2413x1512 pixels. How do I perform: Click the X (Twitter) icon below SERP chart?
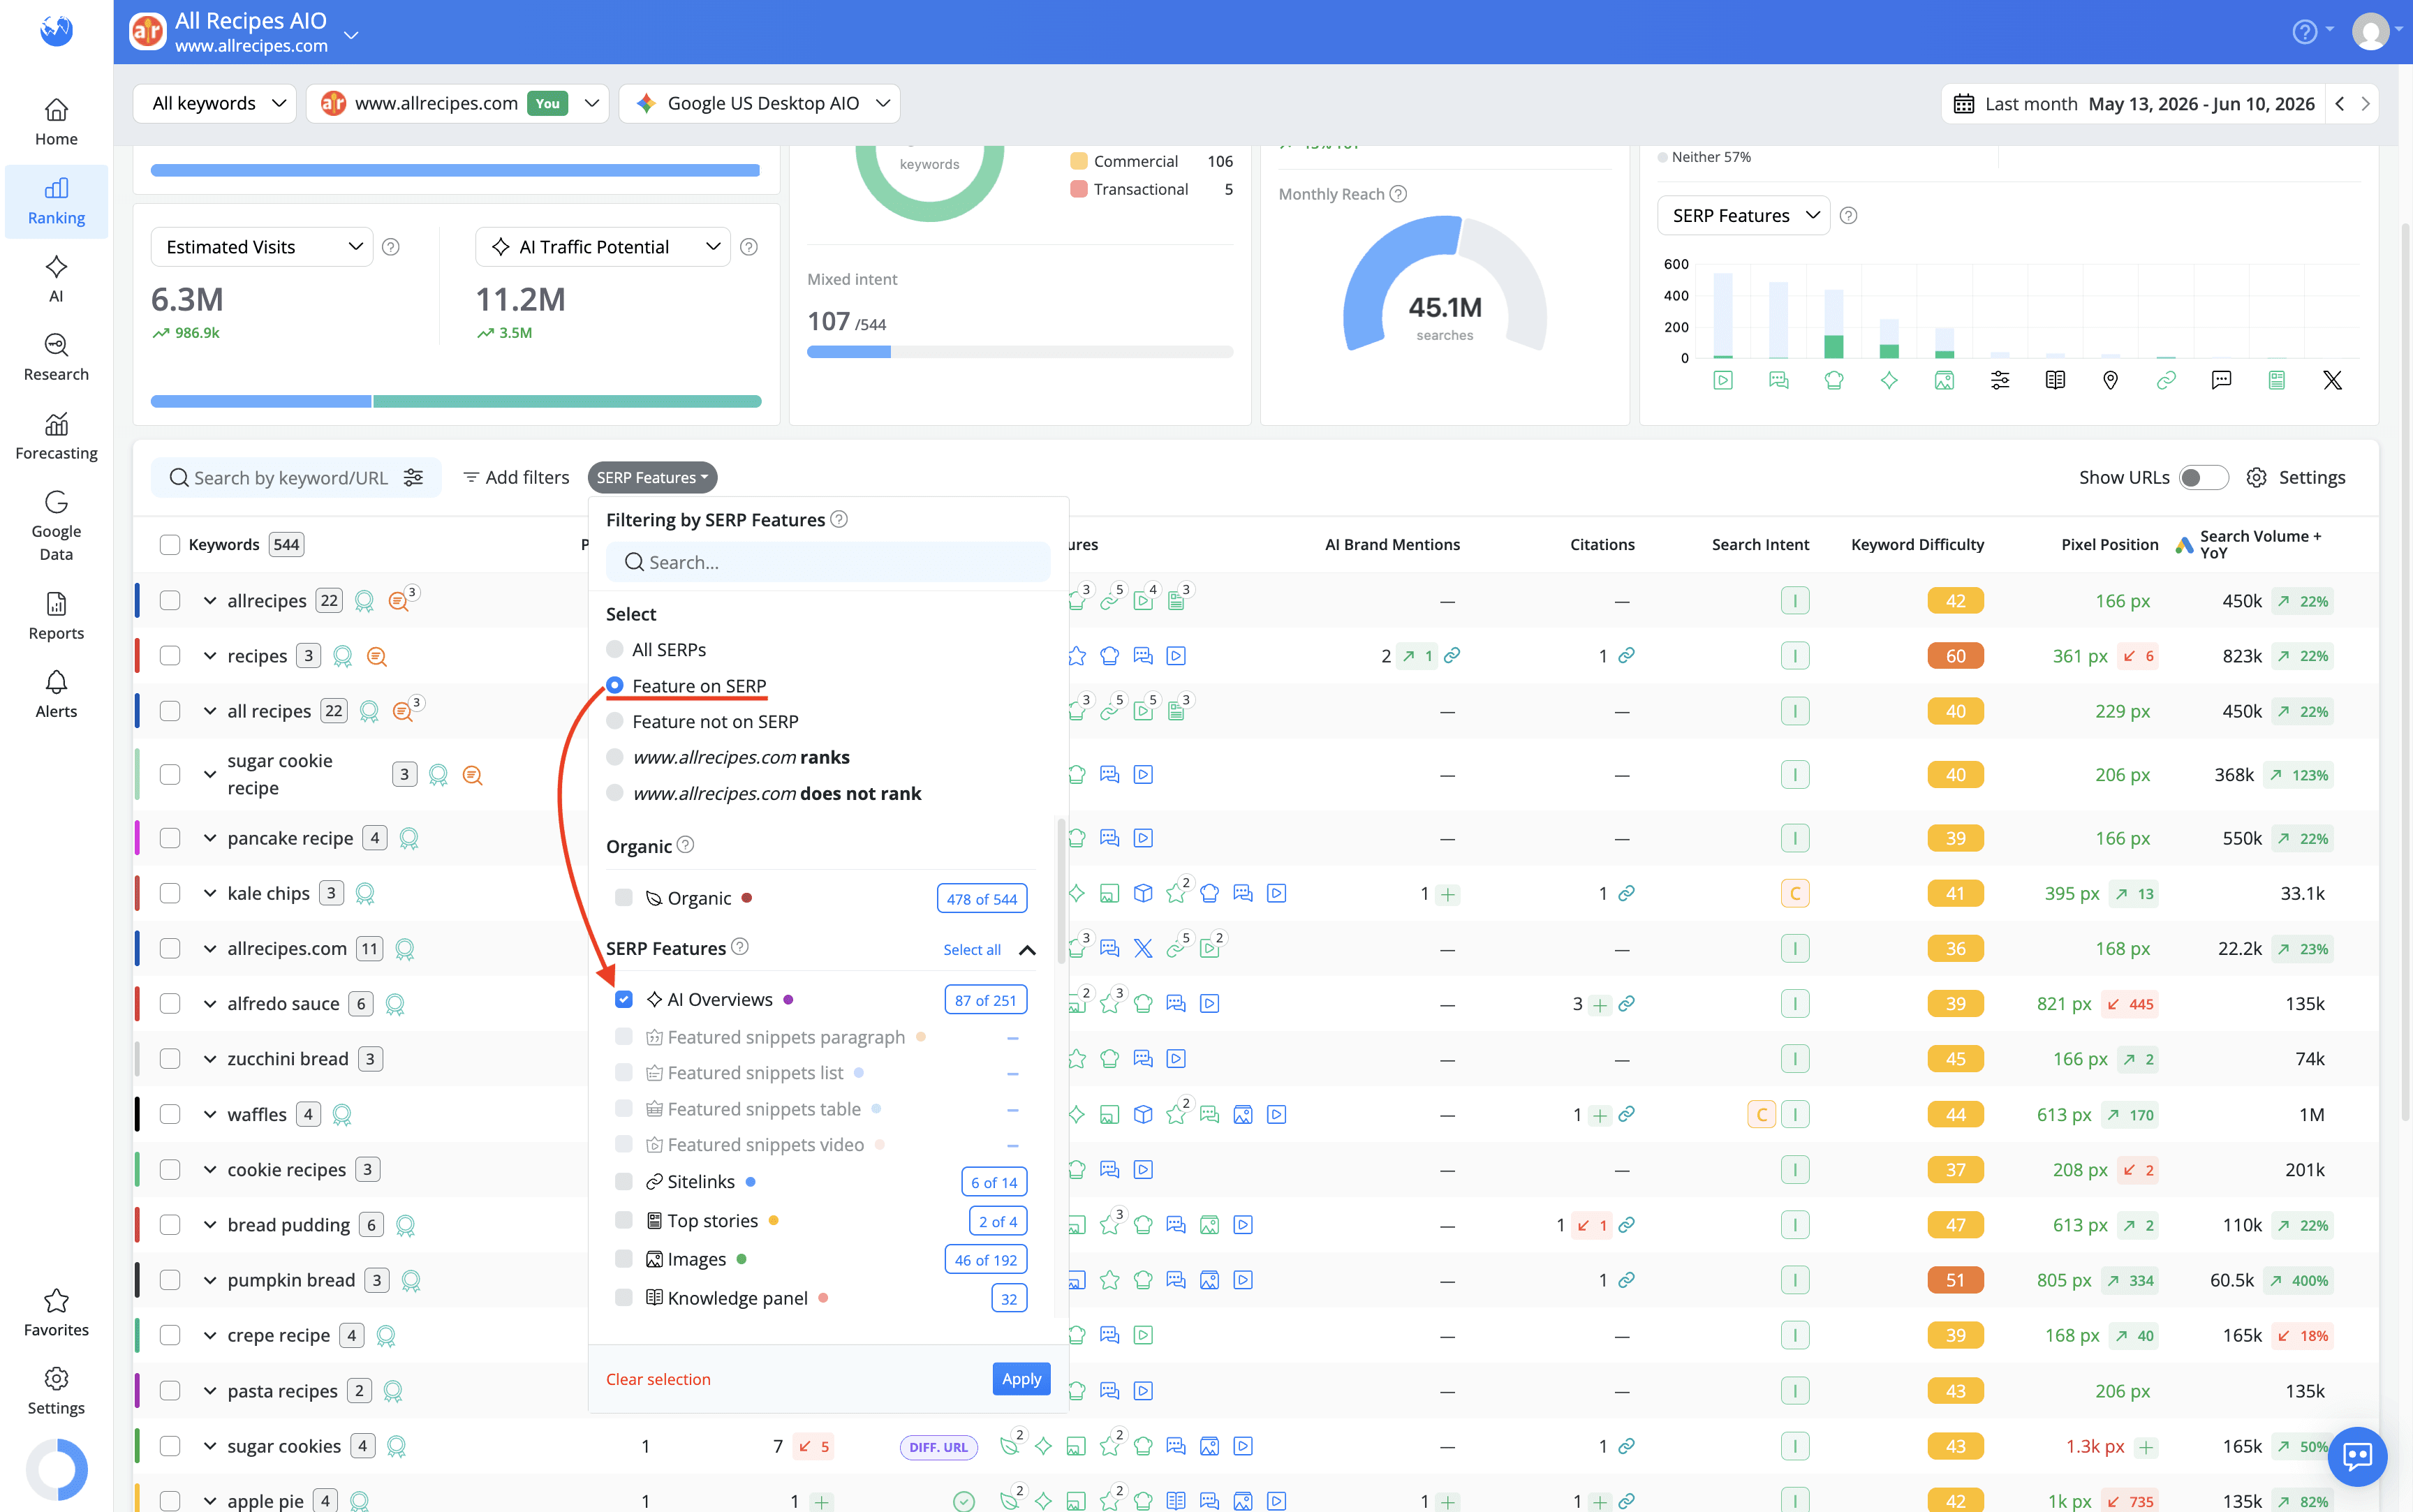click(2332, 380)
